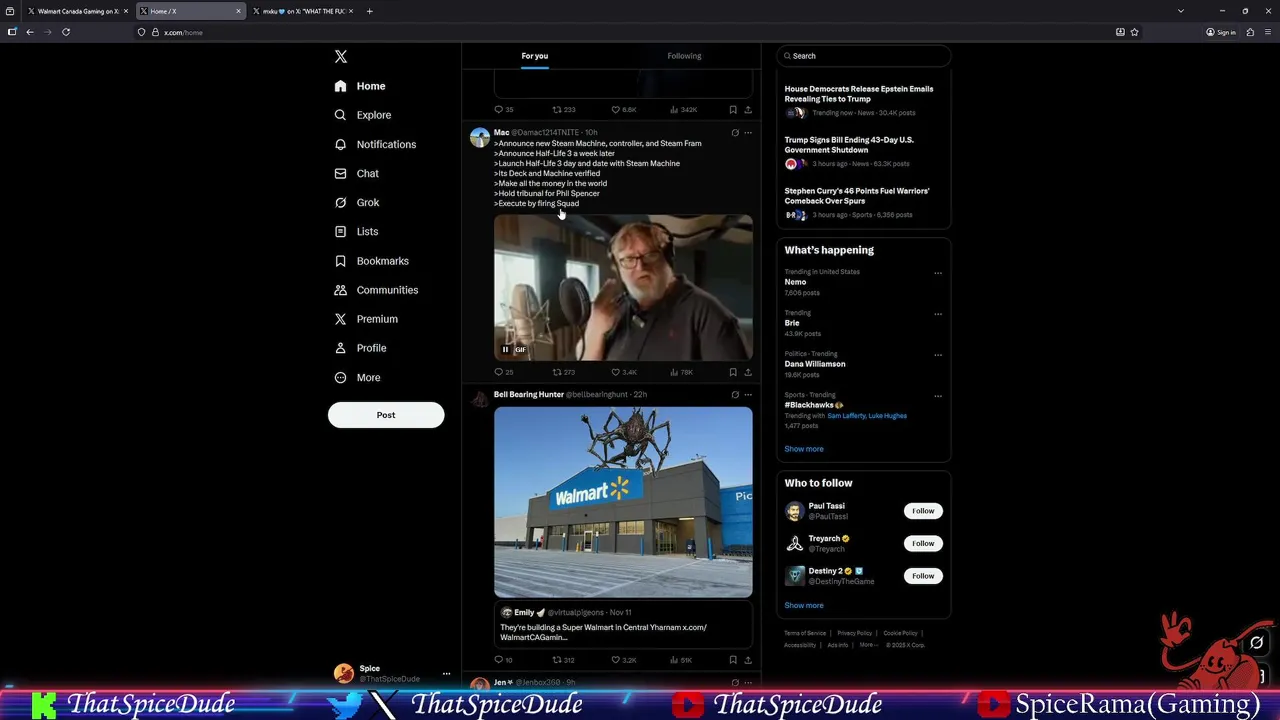Reply to Bell Bearing Hunter post
The height and width of the screenshot is (720, 1280).
[503, 660]
